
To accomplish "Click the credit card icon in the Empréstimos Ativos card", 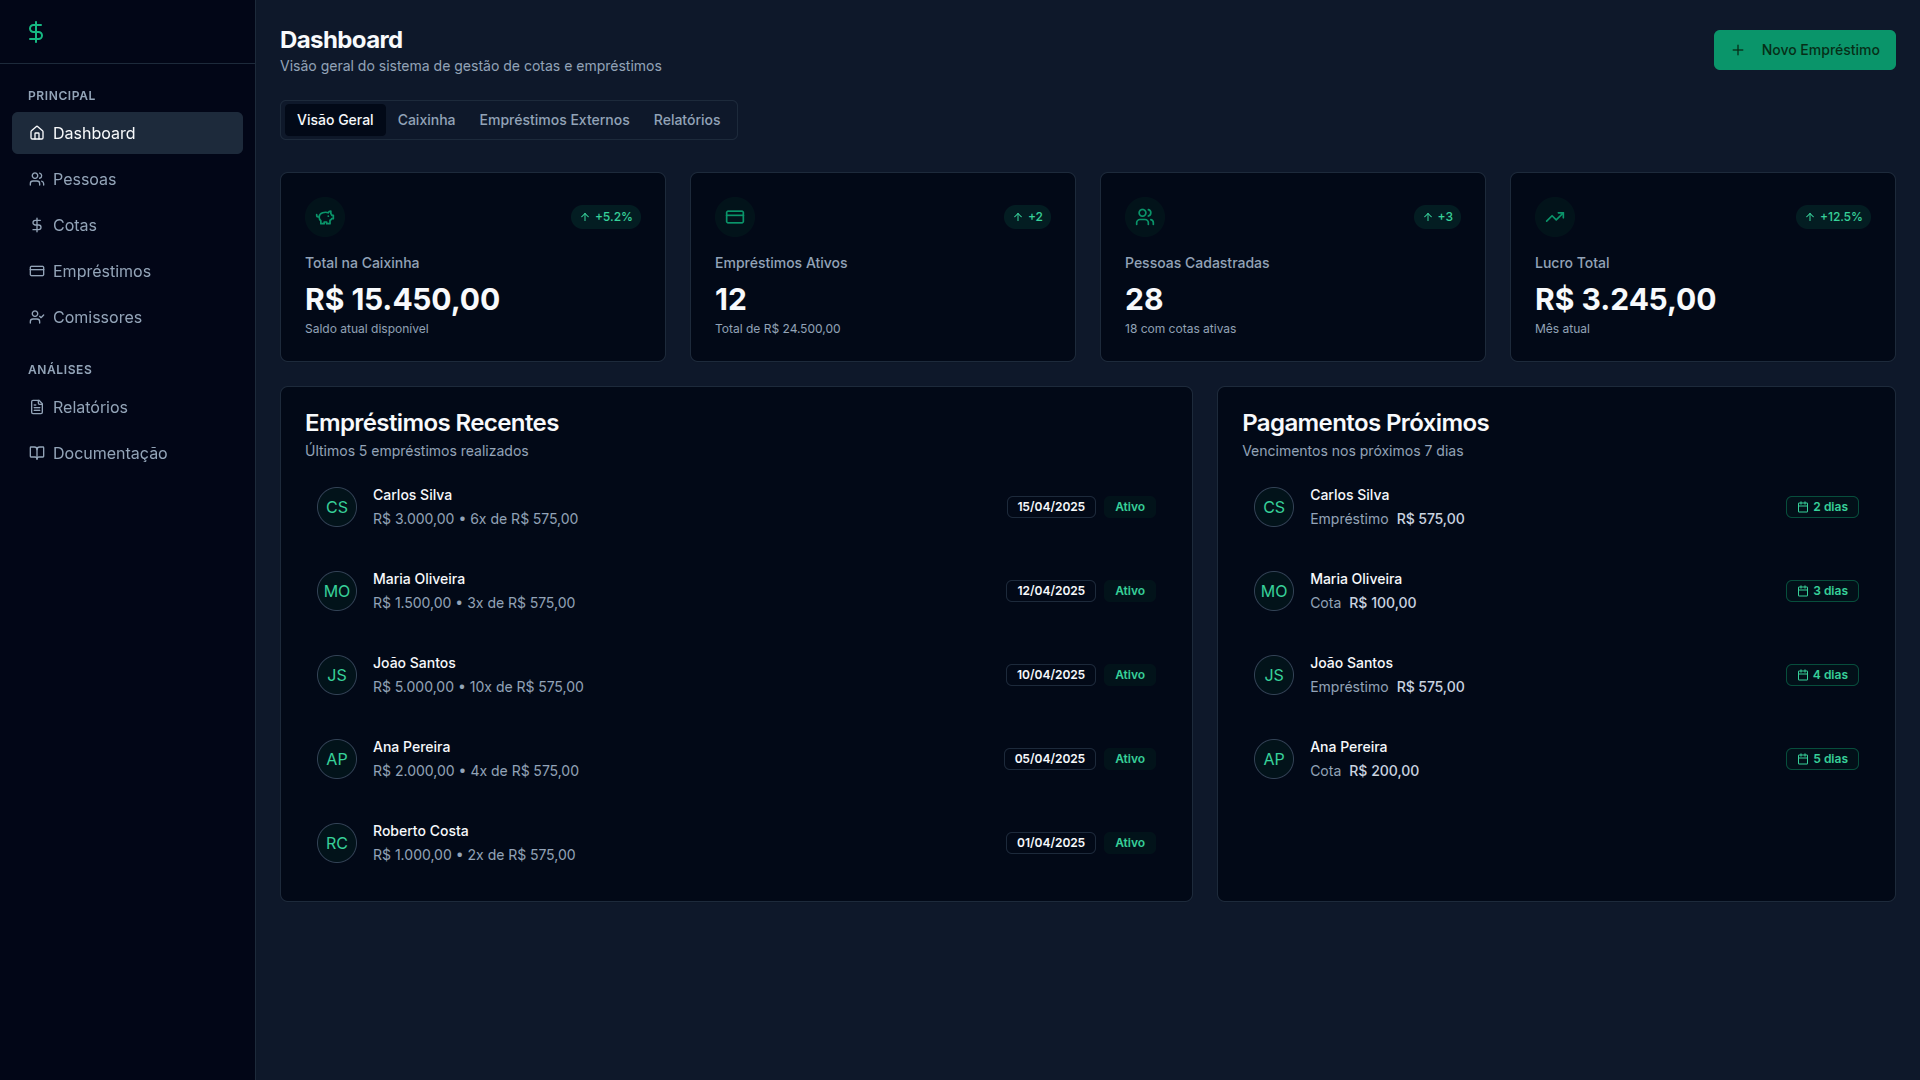I will click(x=735, y=217).
